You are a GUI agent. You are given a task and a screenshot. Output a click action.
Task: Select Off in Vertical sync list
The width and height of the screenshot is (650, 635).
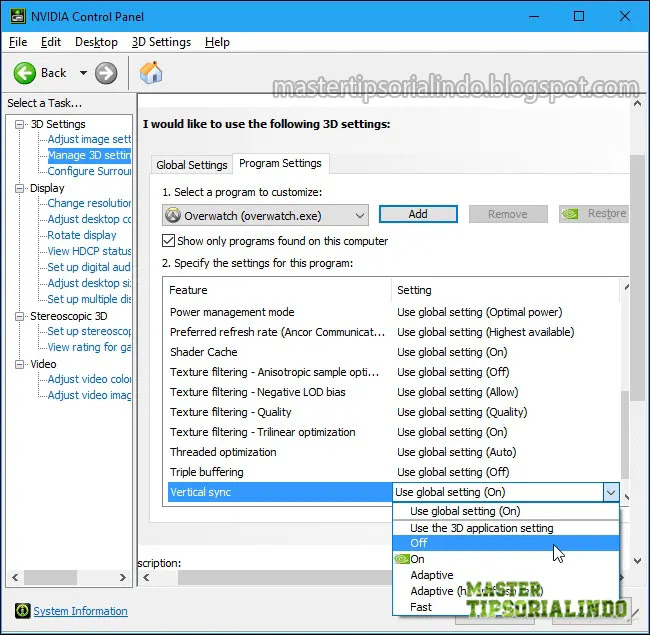point(506,543)
